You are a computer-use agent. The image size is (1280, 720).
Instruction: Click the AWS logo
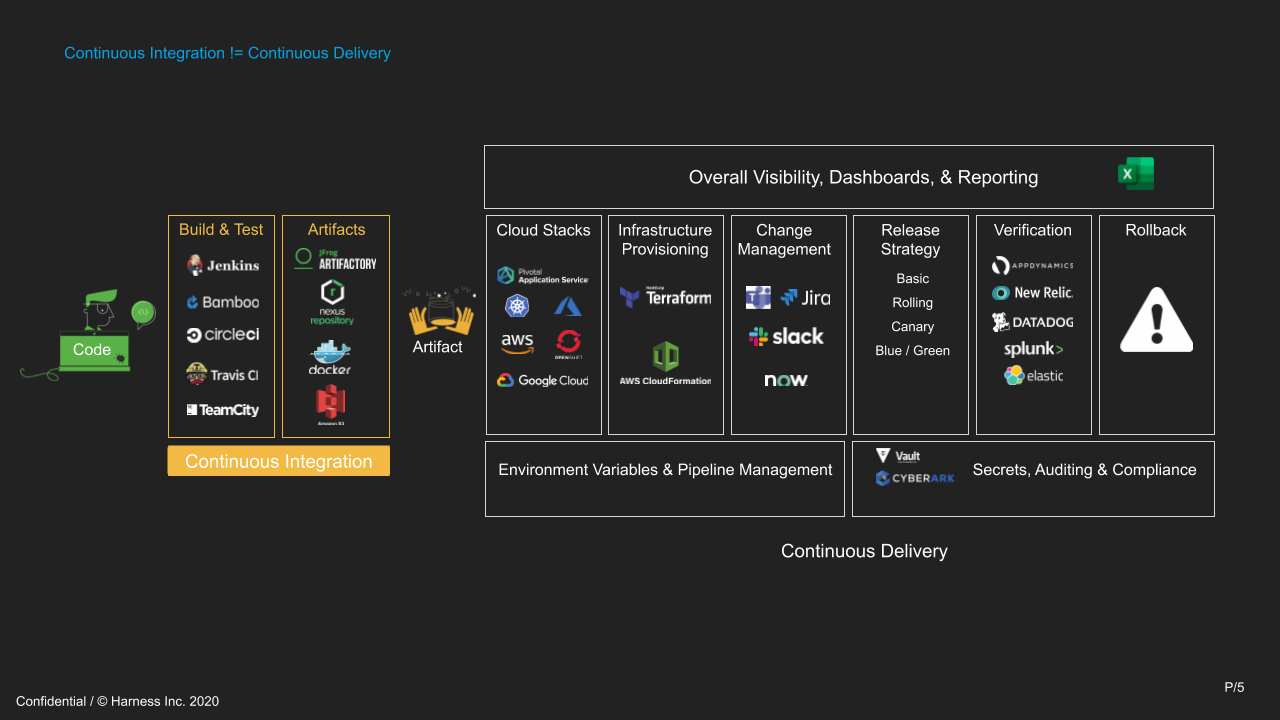point(517,343)
